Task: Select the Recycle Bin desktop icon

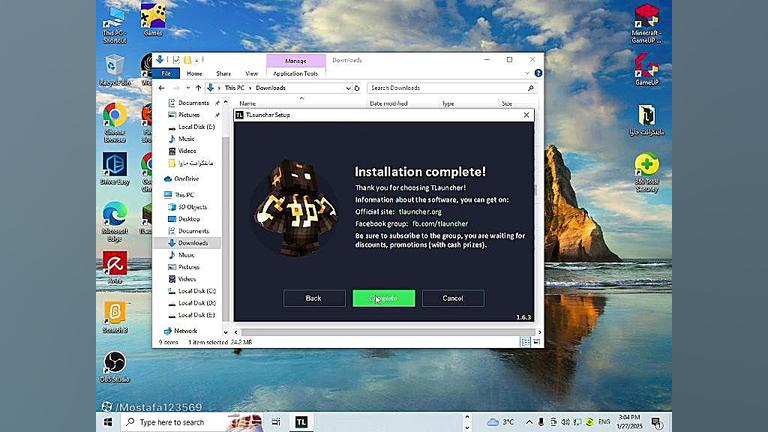Action: pyautogui.click(x=115, y=71)
